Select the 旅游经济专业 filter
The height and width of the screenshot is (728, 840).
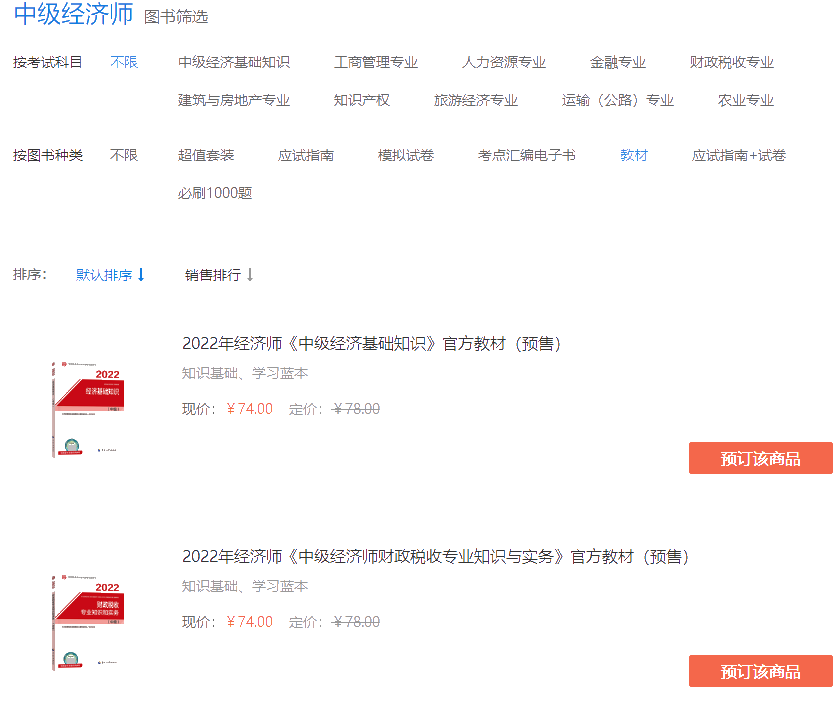point(475,100)
